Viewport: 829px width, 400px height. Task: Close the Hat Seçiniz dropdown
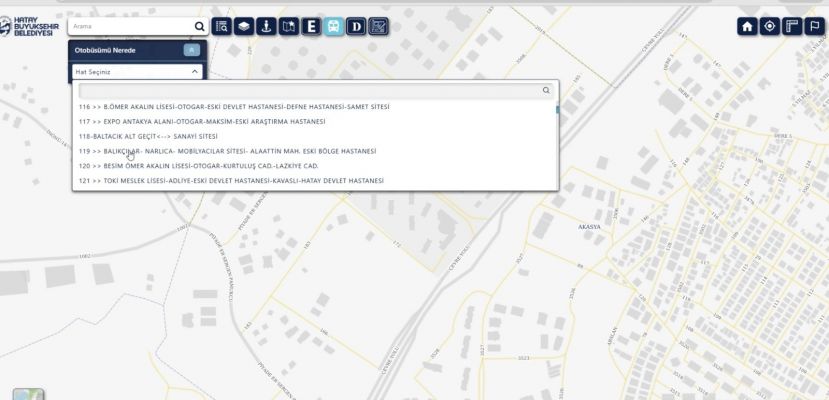[x=194, y=72]
